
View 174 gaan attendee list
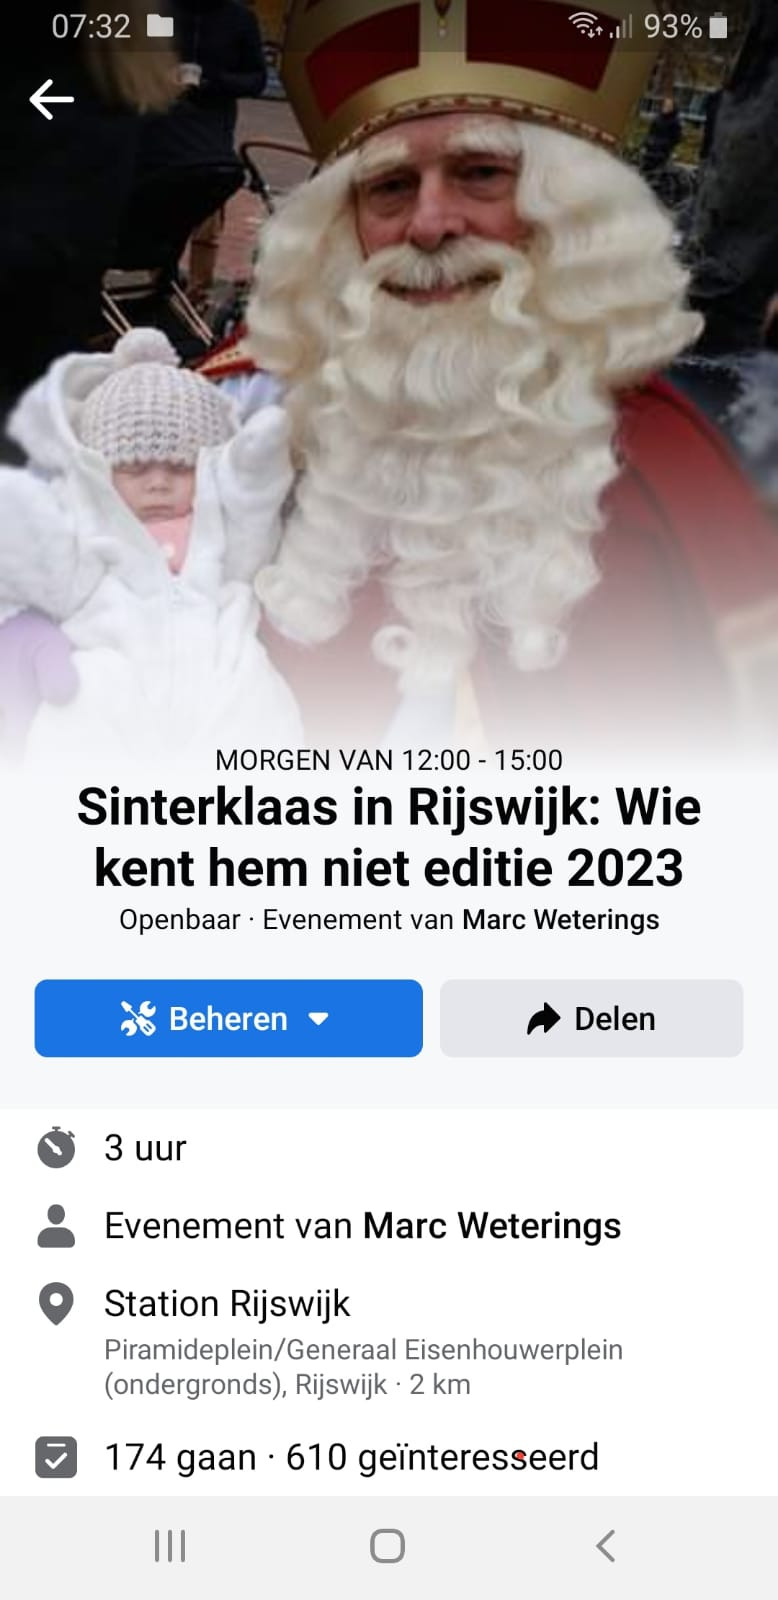pos(180,1458)
